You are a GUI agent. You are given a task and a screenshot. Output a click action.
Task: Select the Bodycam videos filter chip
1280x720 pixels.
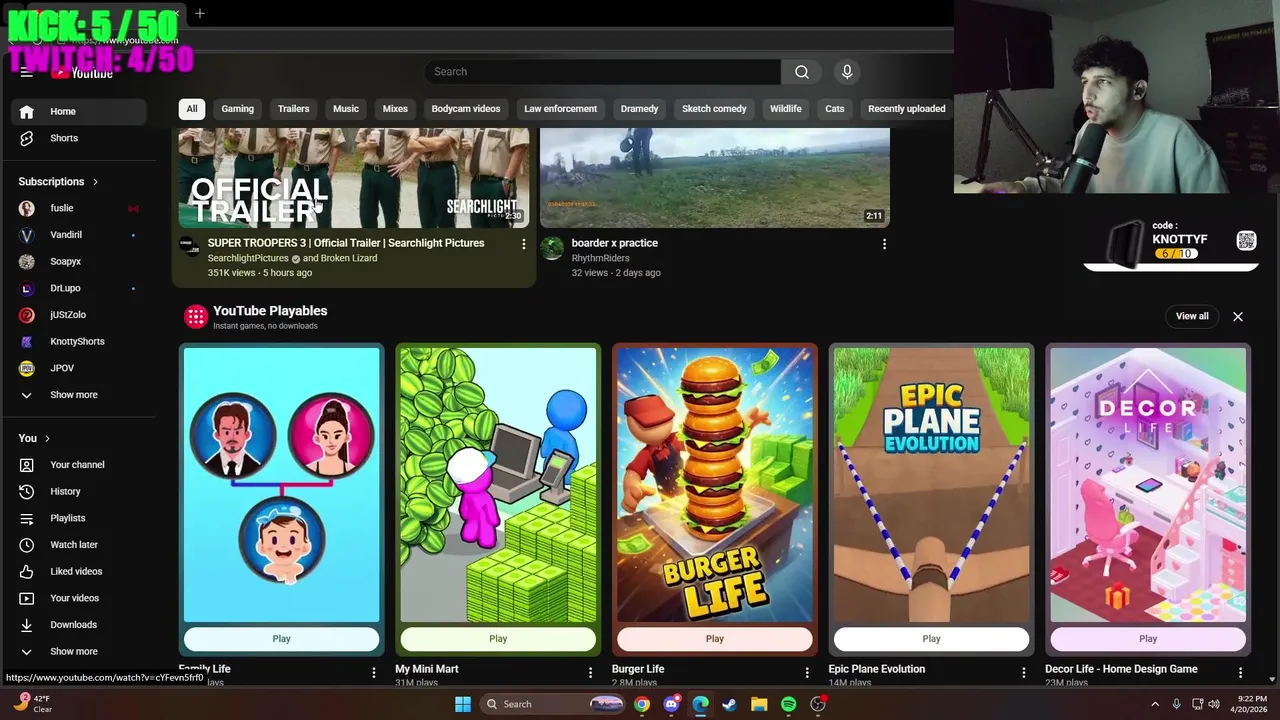pyautogui.click(x=466, y=109)
